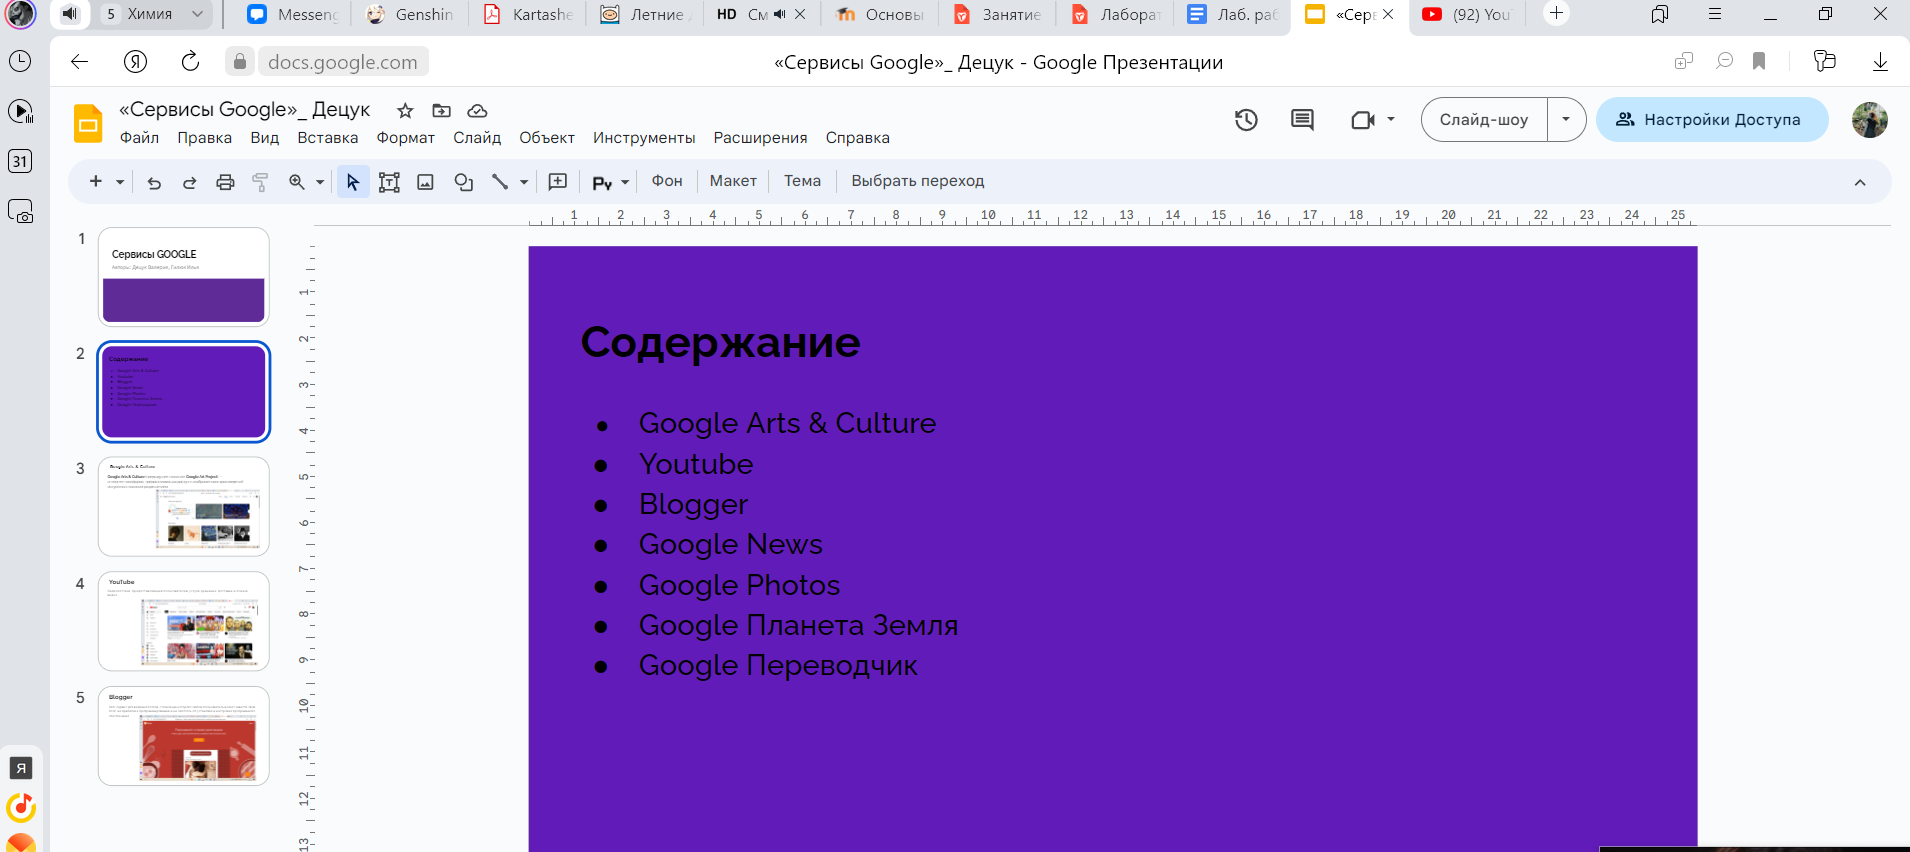This screenshot has height=852, width=1910.
Task: Open the Формат menu
Action: click(x=406, y=138)
